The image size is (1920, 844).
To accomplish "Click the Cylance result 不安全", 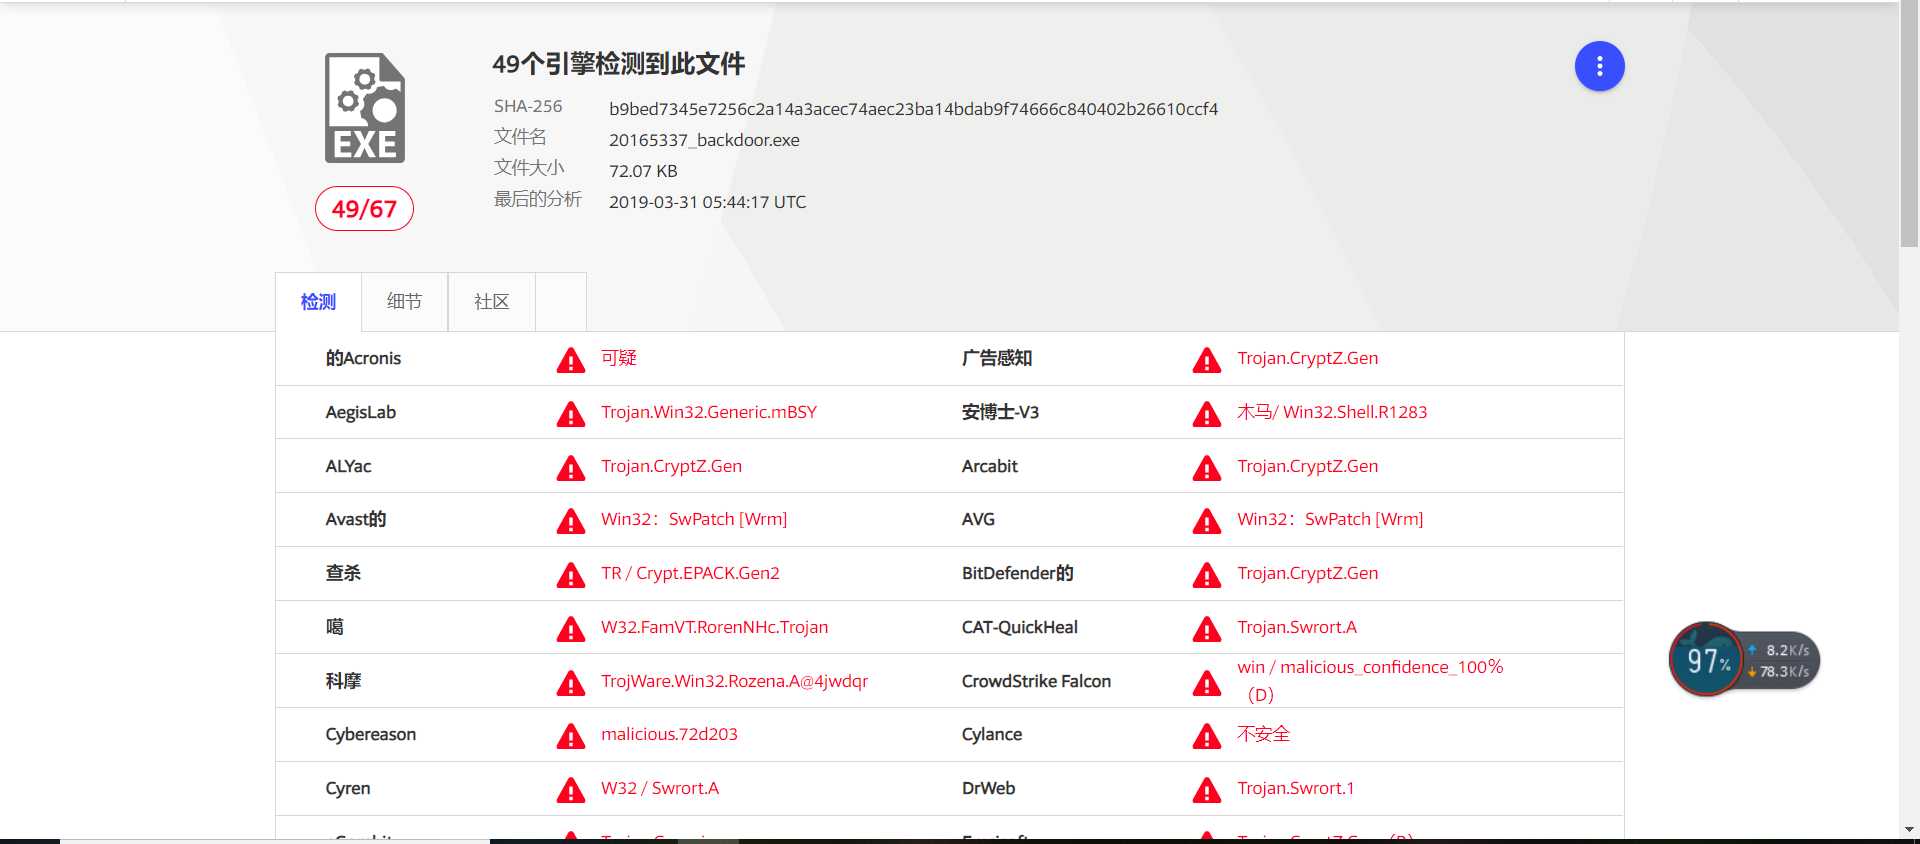I will pyautogui.click(x=1263, y=734).
